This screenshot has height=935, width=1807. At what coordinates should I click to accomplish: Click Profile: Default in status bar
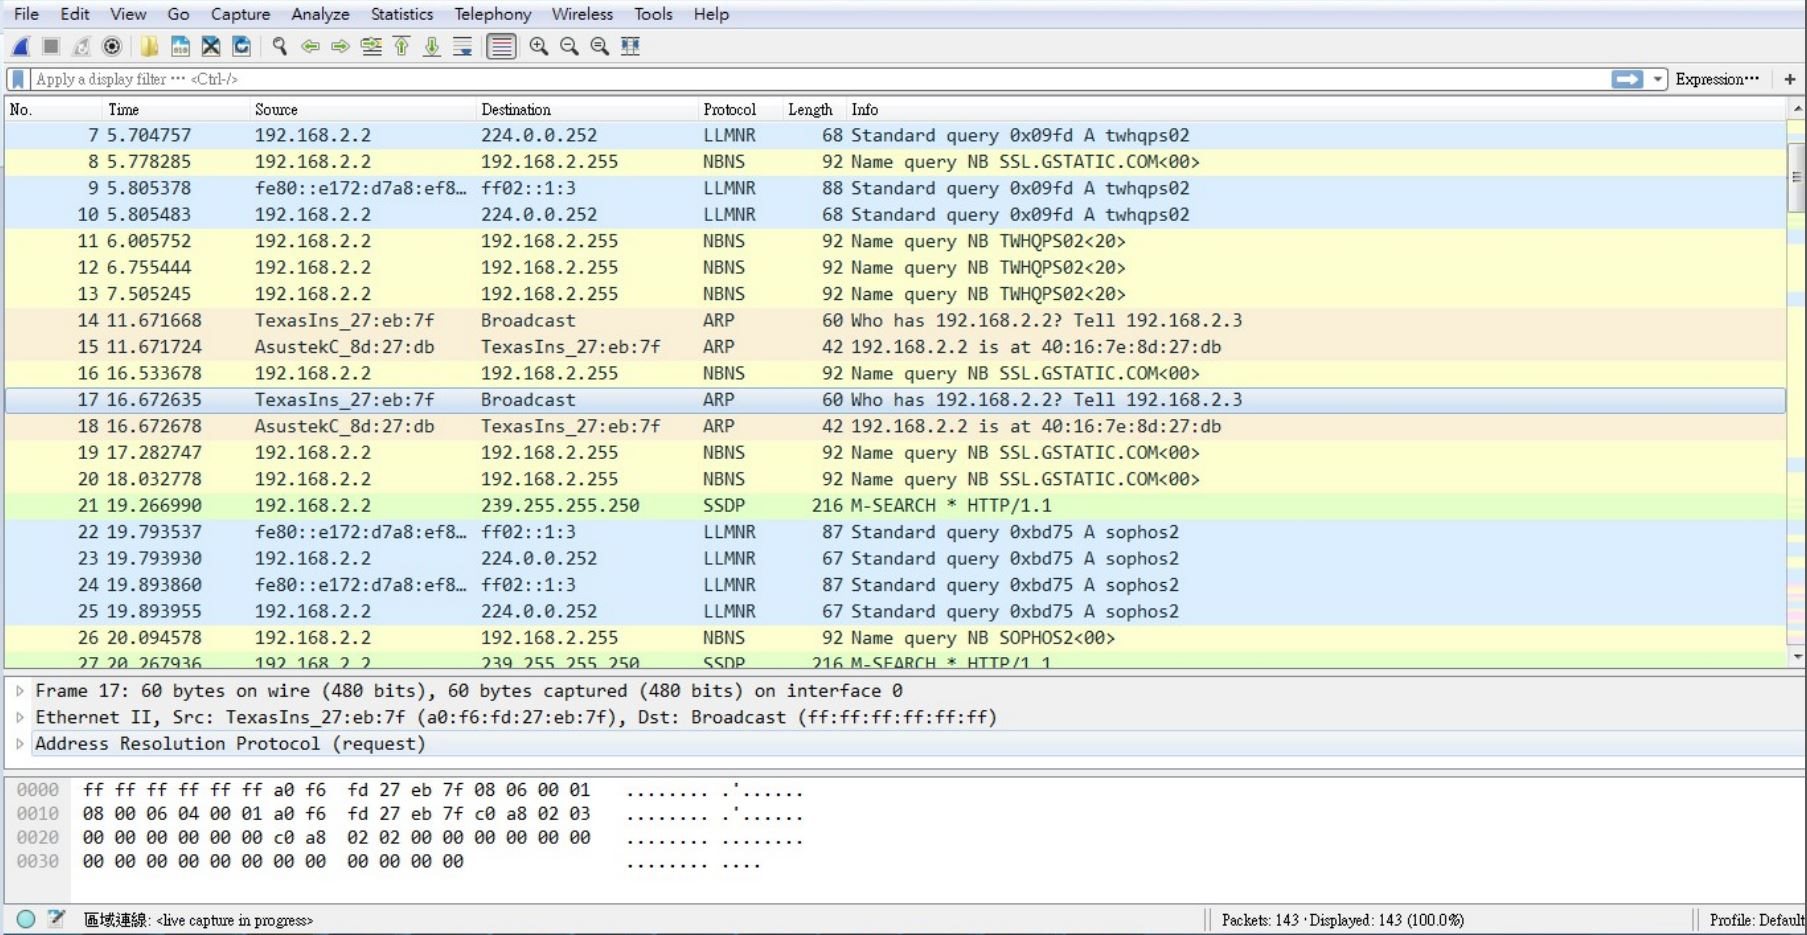click(1755, 920)
